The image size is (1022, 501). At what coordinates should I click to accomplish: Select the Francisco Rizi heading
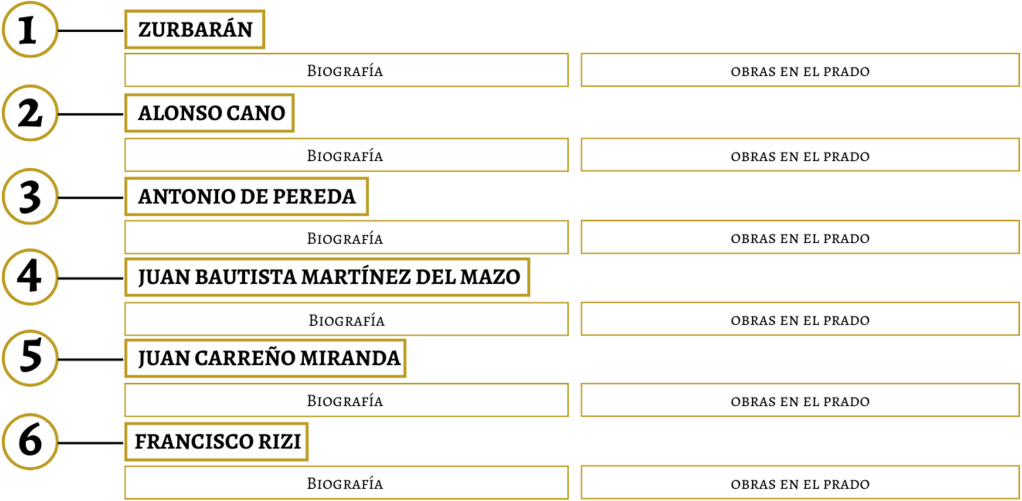pyautogui.click(x=218, y=440)
